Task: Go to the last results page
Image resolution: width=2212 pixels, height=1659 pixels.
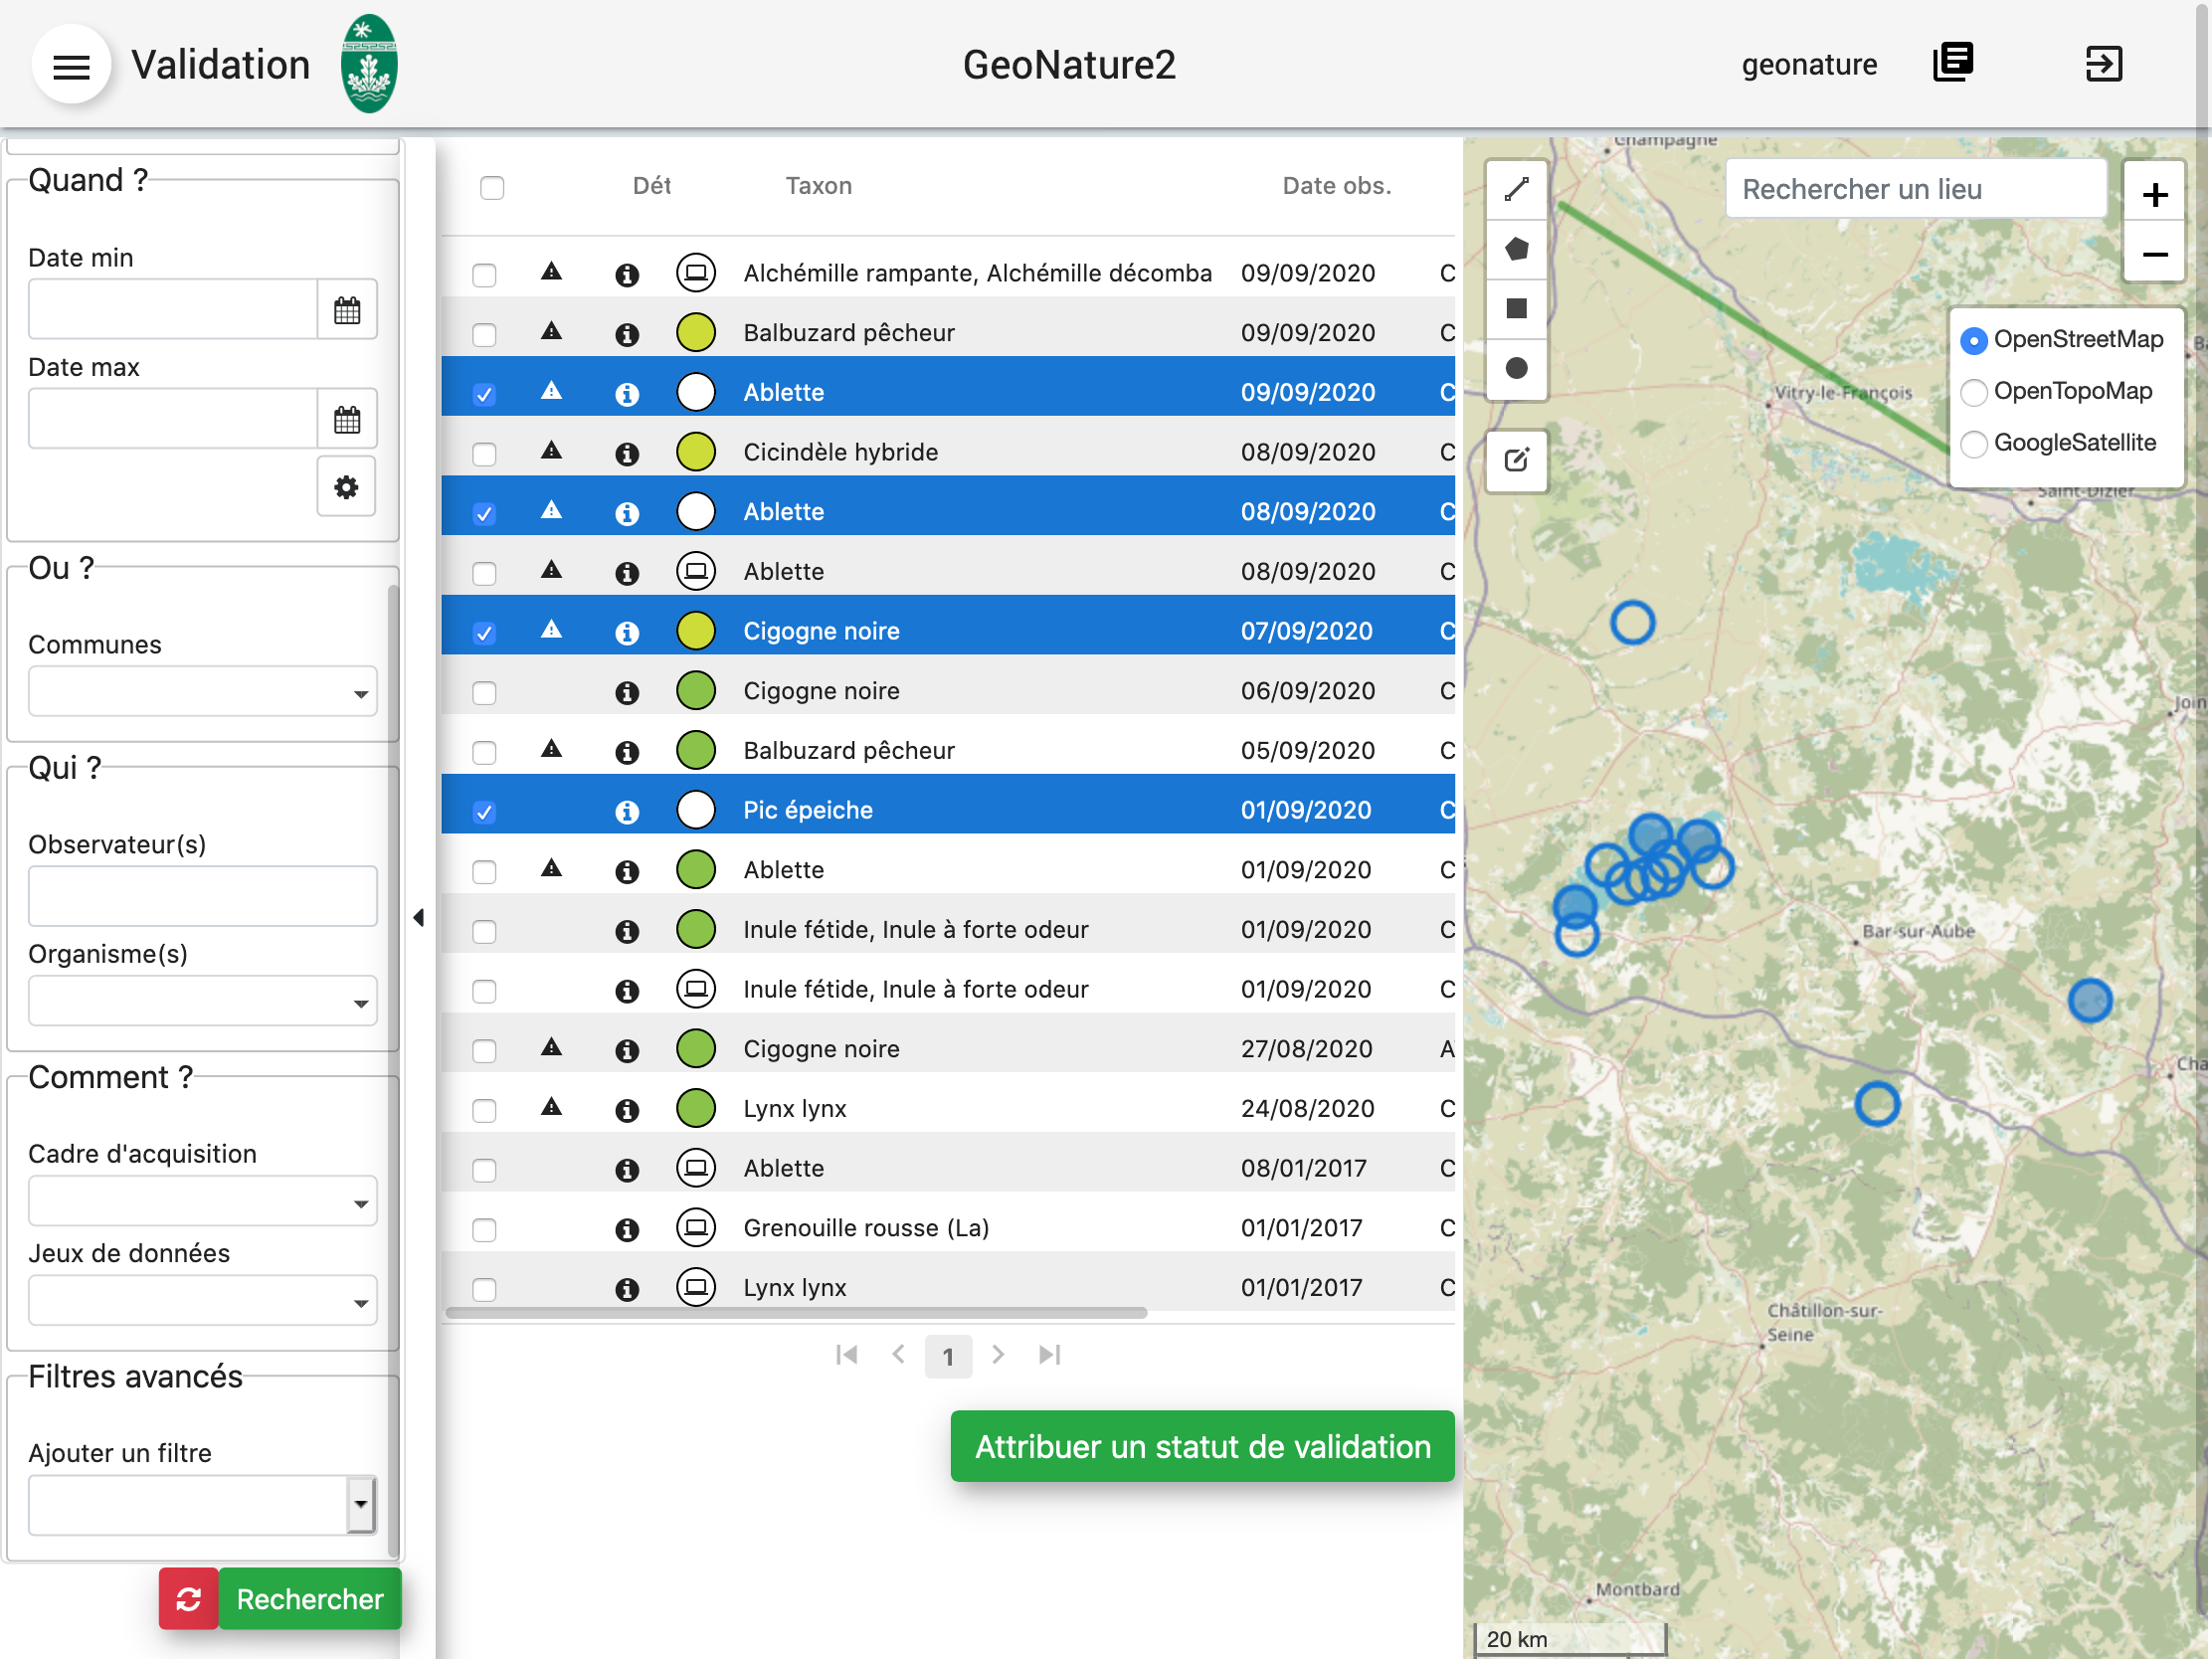Action: point(1049,1354)
